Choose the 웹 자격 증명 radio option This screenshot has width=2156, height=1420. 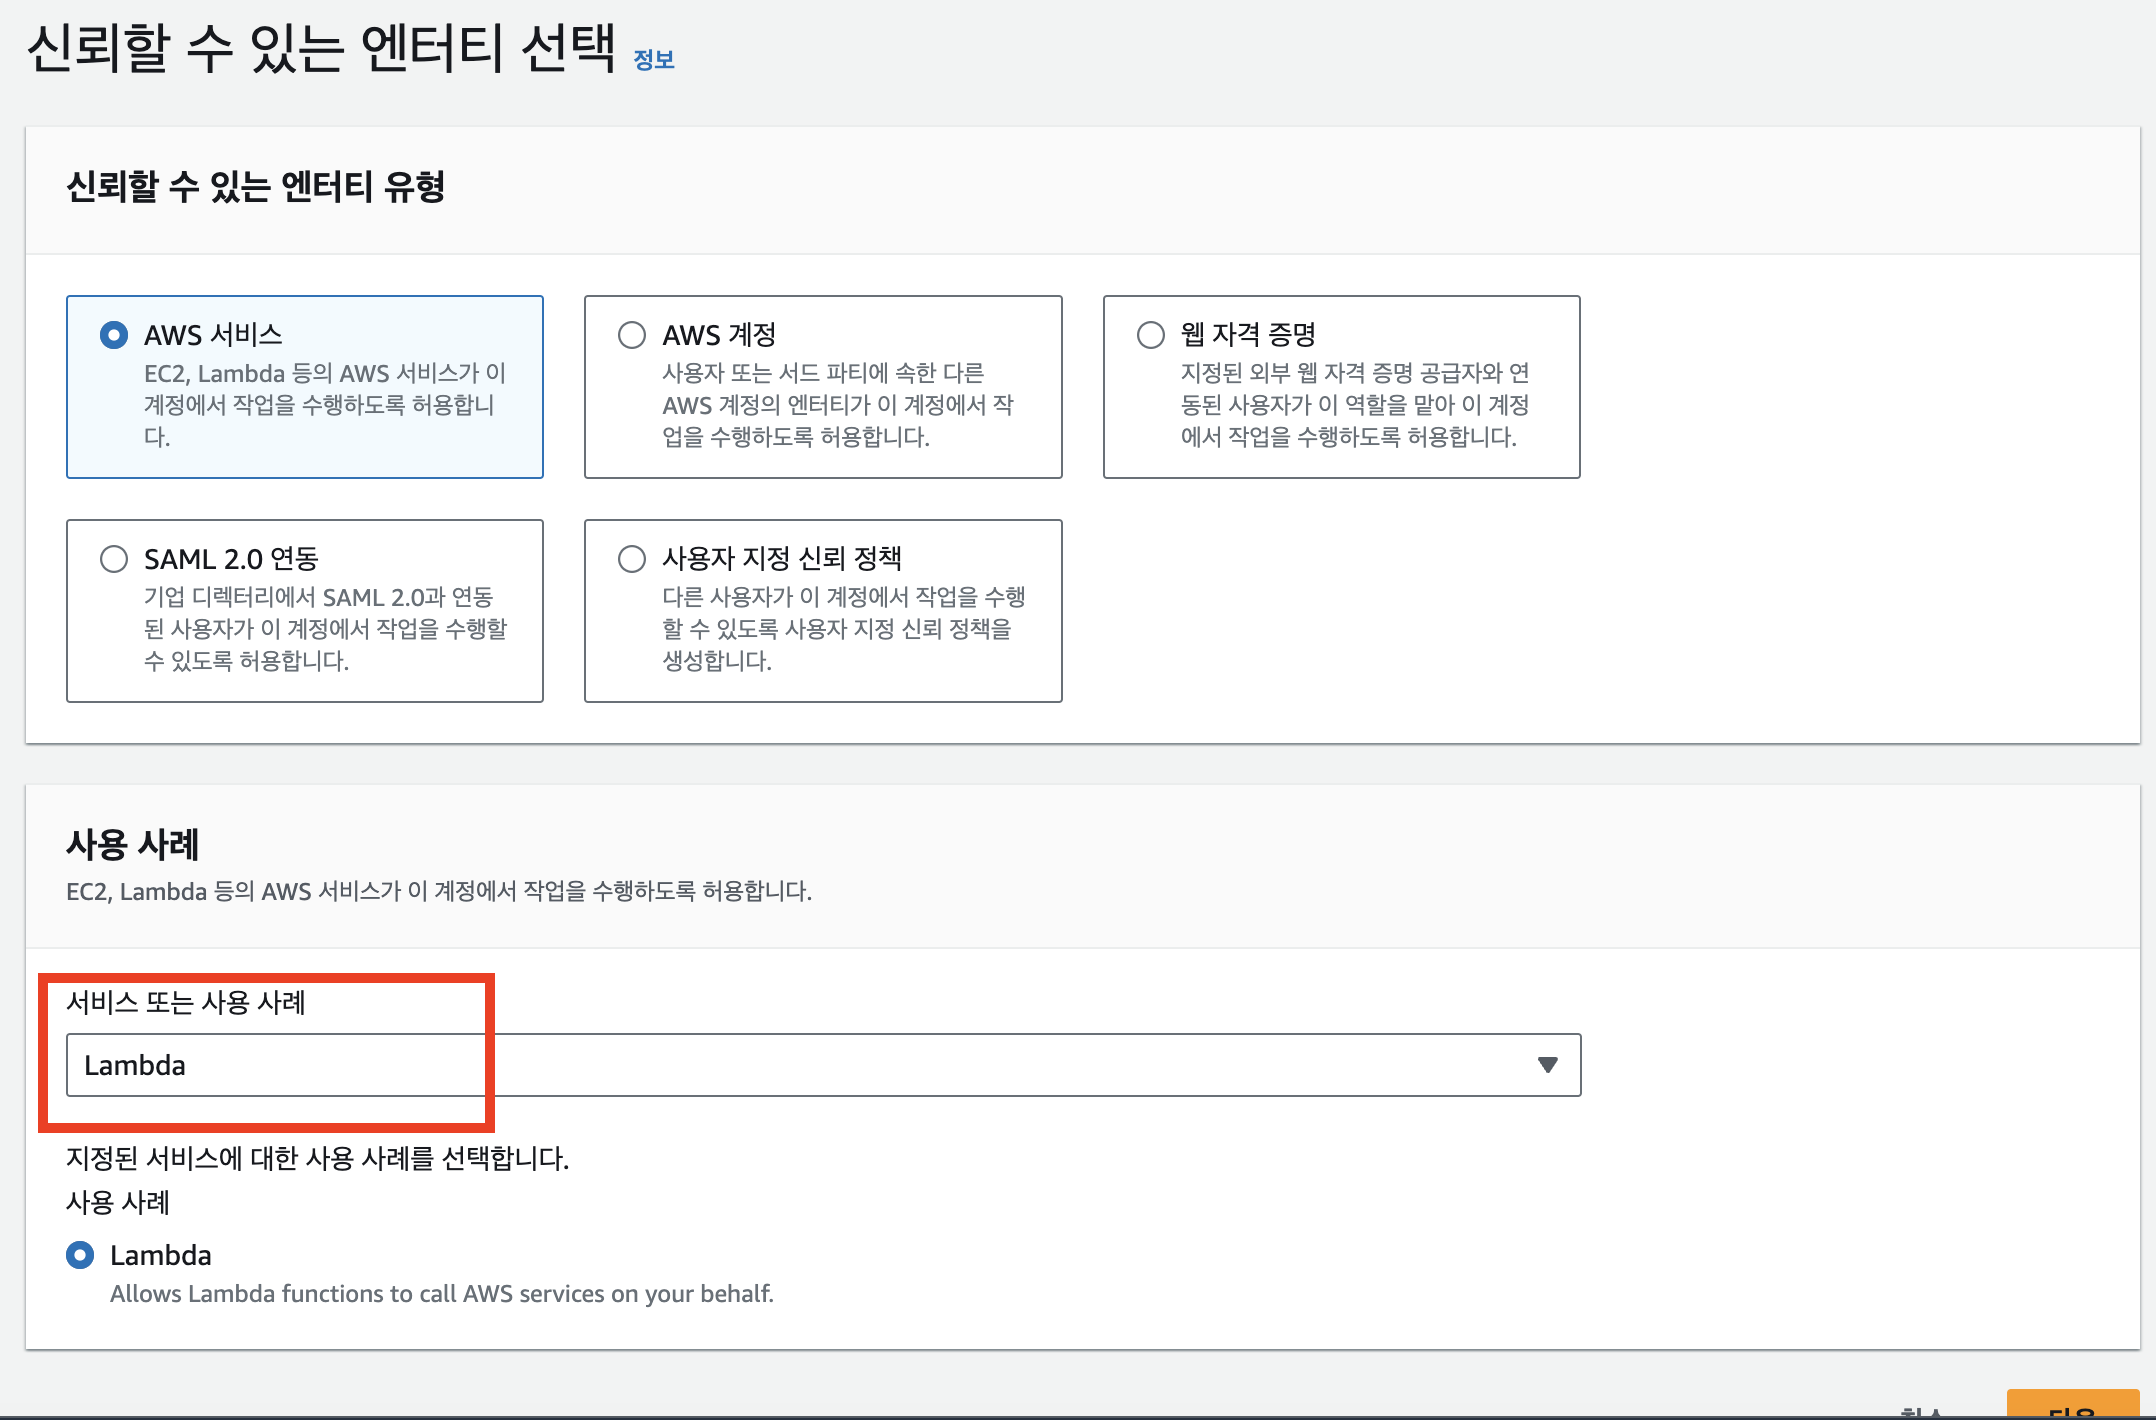pyautogui.click(x=1150, y=335)
